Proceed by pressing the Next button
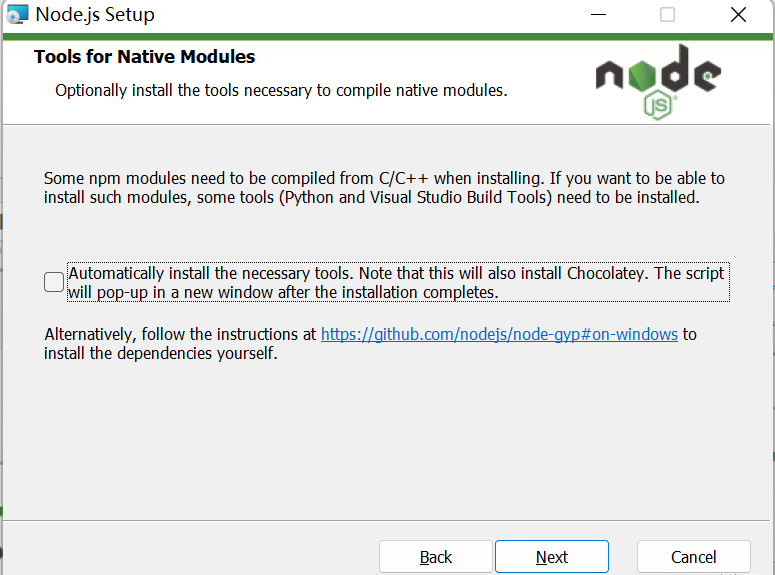 551,557
